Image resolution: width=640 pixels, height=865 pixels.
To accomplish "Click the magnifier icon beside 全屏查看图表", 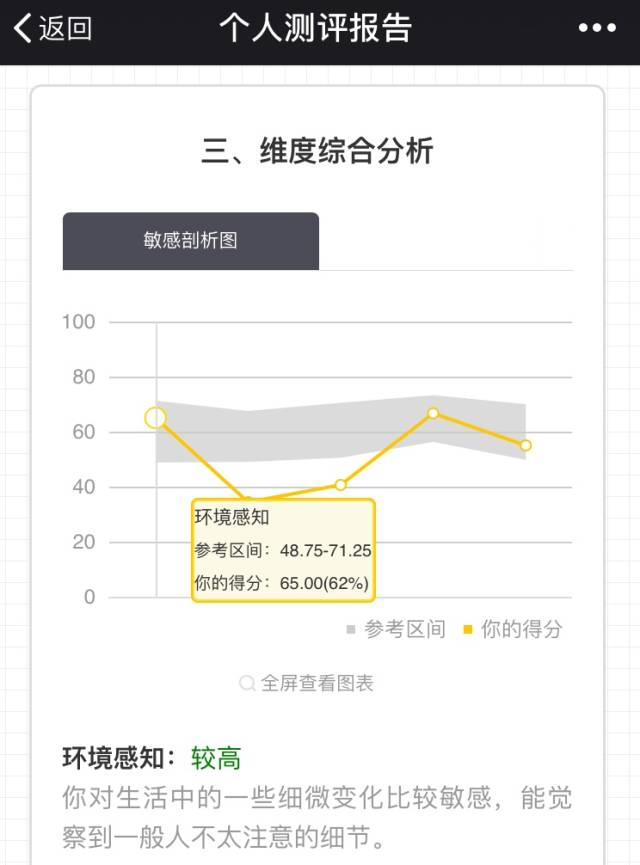I will click(247, 684).
